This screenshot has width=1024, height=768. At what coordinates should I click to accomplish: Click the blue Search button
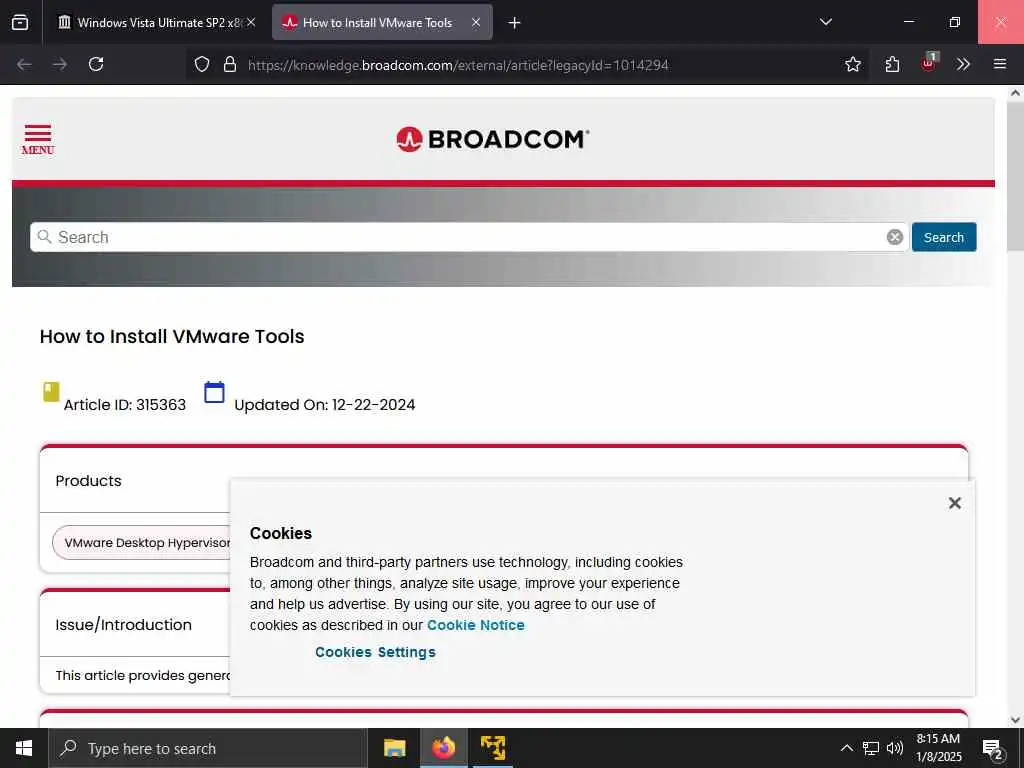click(944, 237)
